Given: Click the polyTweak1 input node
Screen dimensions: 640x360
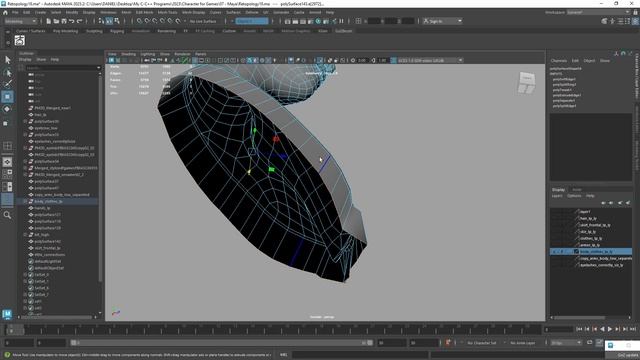Looking at the screenshot, I should pyautogui.click(x=562, y=90).
